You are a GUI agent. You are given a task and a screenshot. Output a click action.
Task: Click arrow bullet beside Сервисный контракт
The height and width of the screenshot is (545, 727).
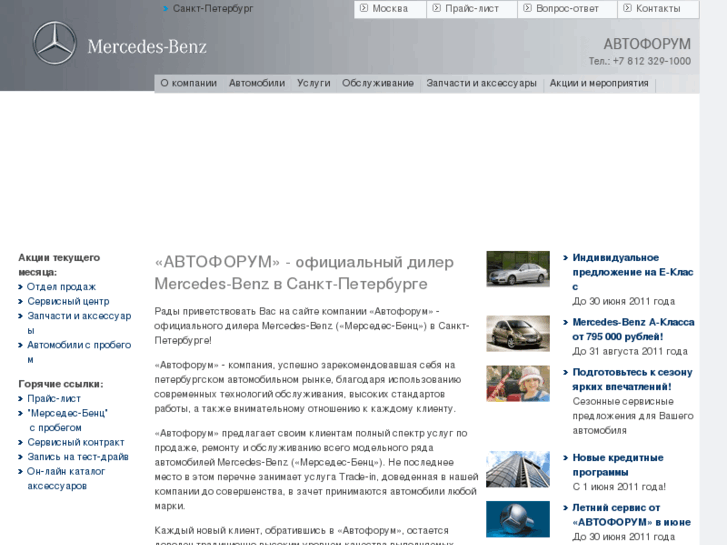point(20,442)
